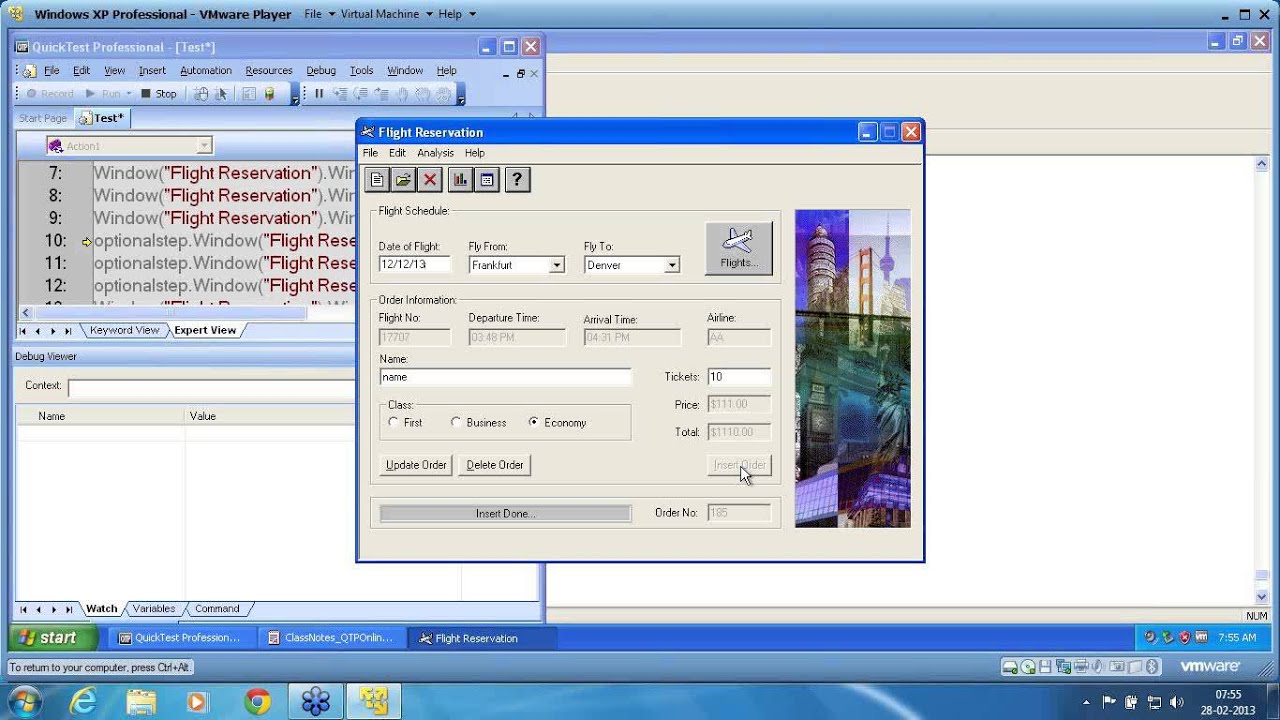Click the speaker volume icon in system tray
Image resolution: width=1280 pixels, height=720 pixels.
click(1176, 702)
